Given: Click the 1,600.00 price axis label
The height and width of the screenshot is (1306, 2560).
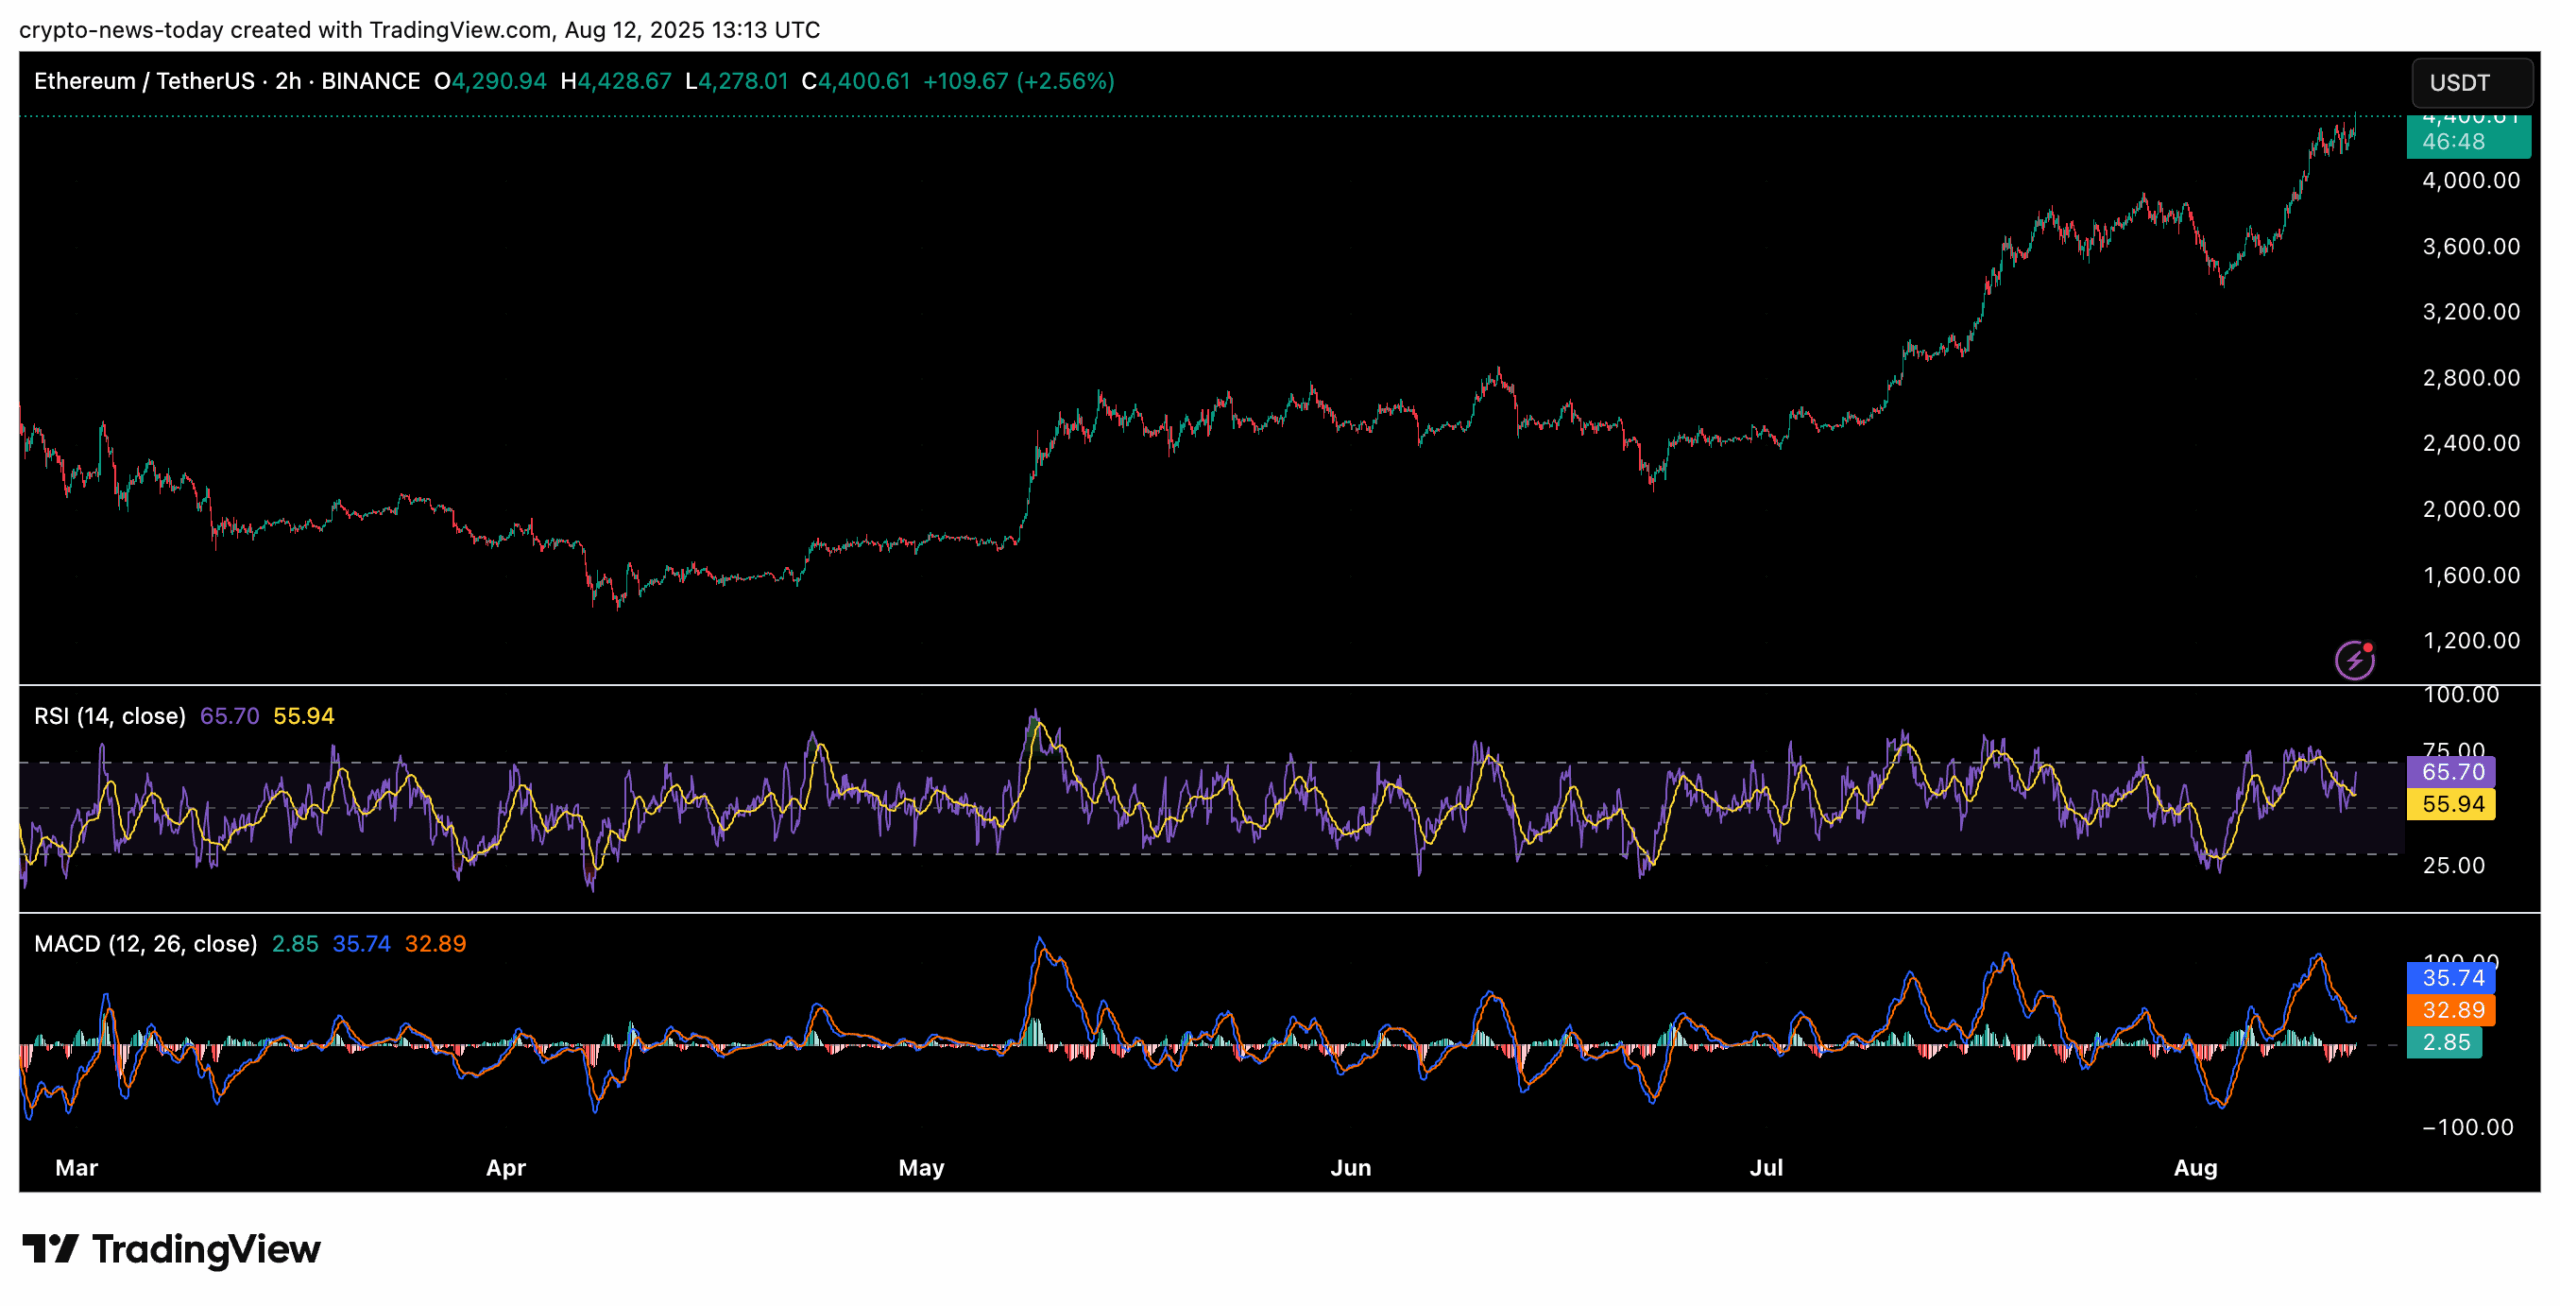Looking at the screenshot, I should [2470, 574].
